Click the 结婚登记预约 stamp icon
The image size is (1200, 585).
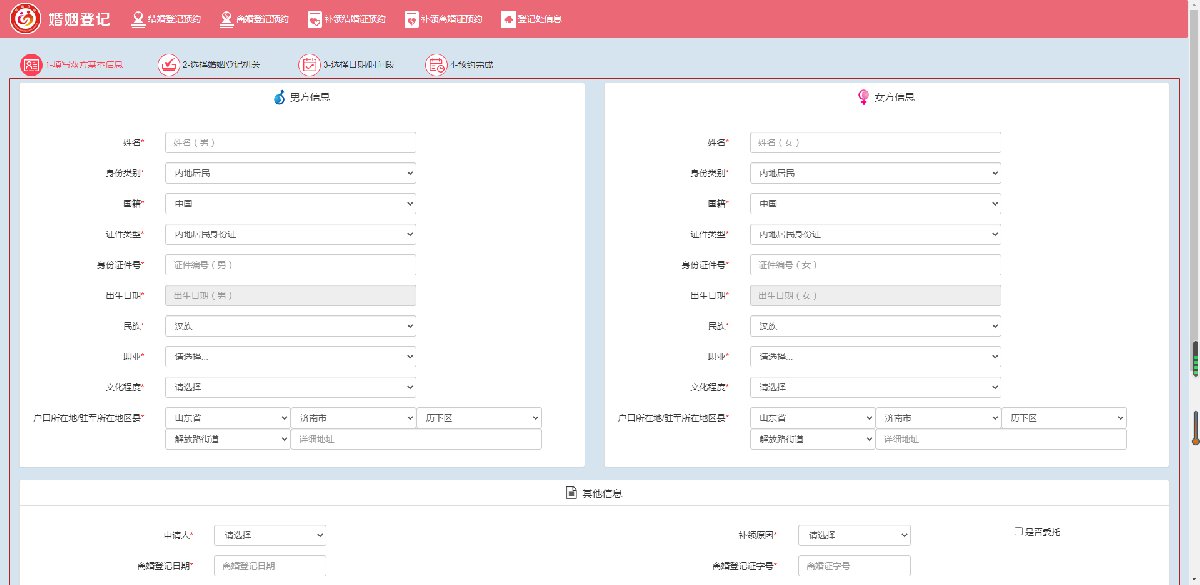point(137,19)
